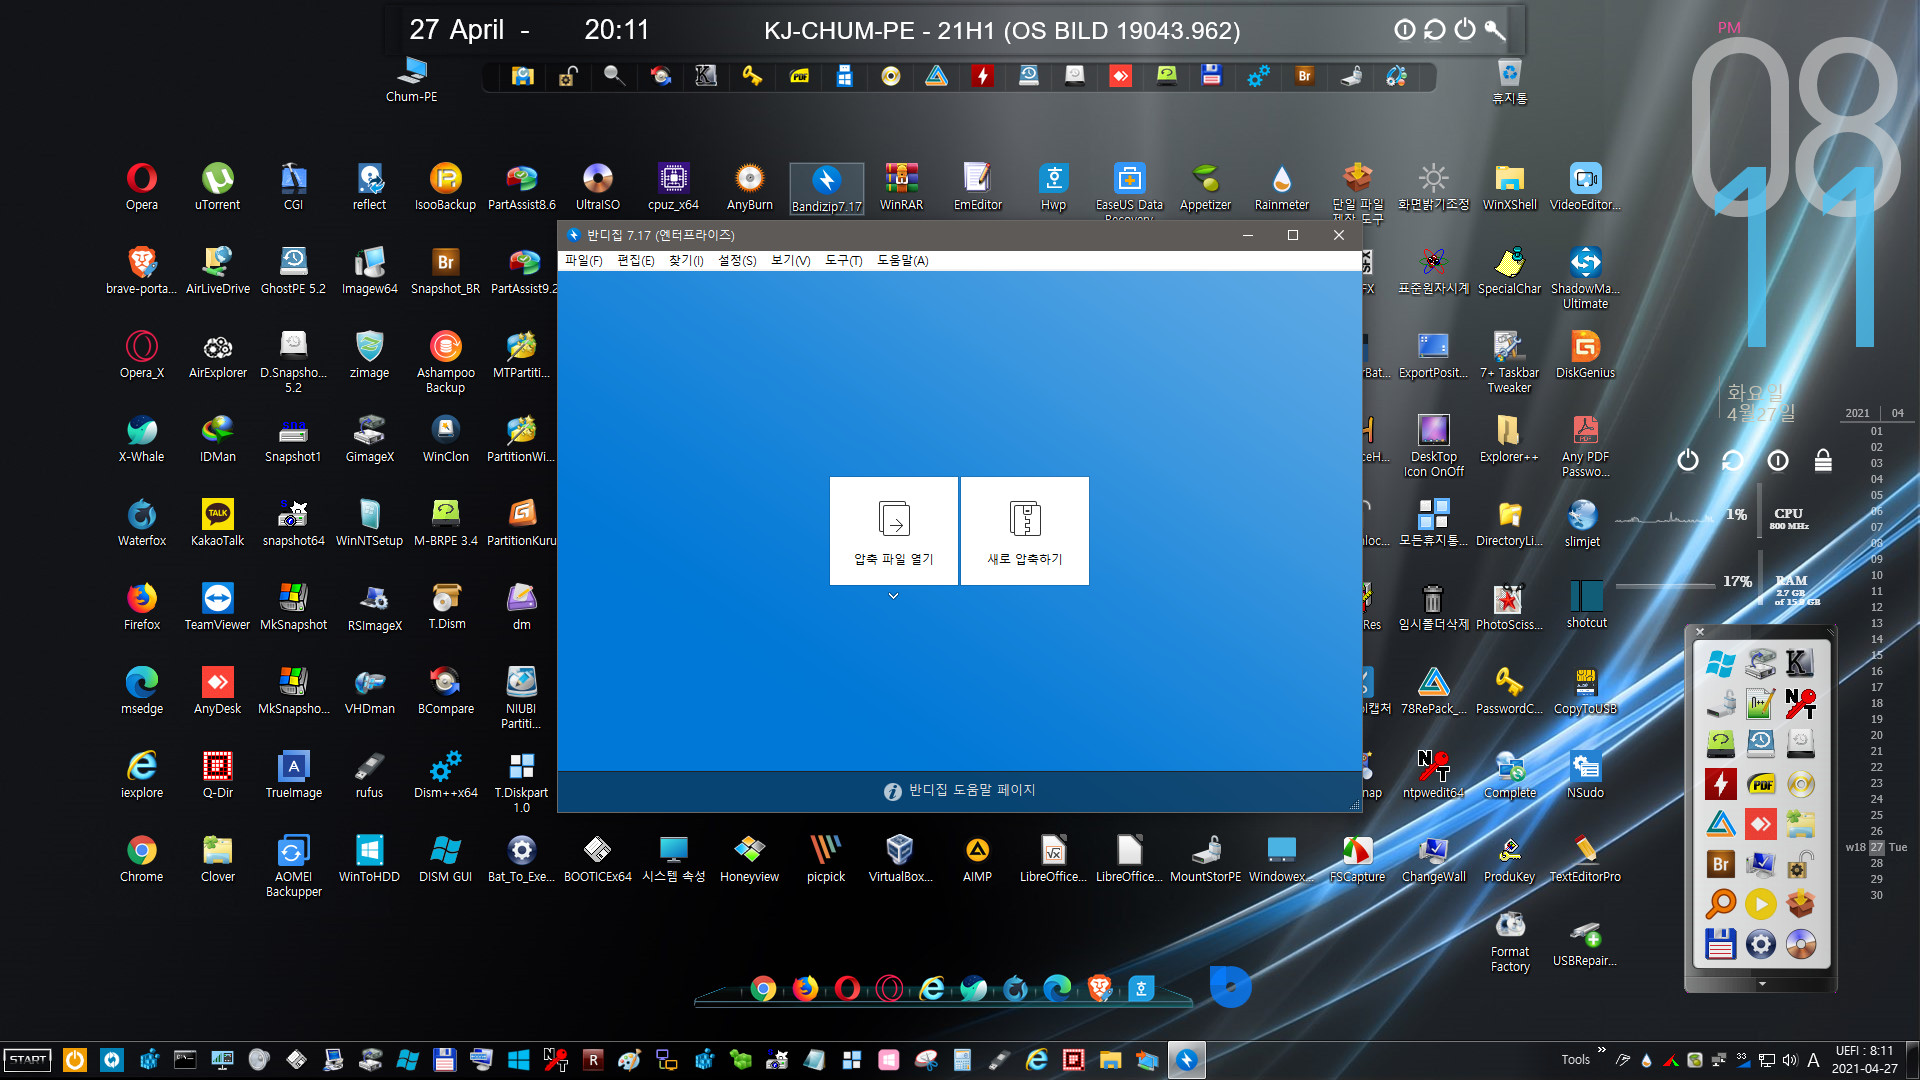Open the 압축 파일 열기 tile in Bandizip

(893, 530)
